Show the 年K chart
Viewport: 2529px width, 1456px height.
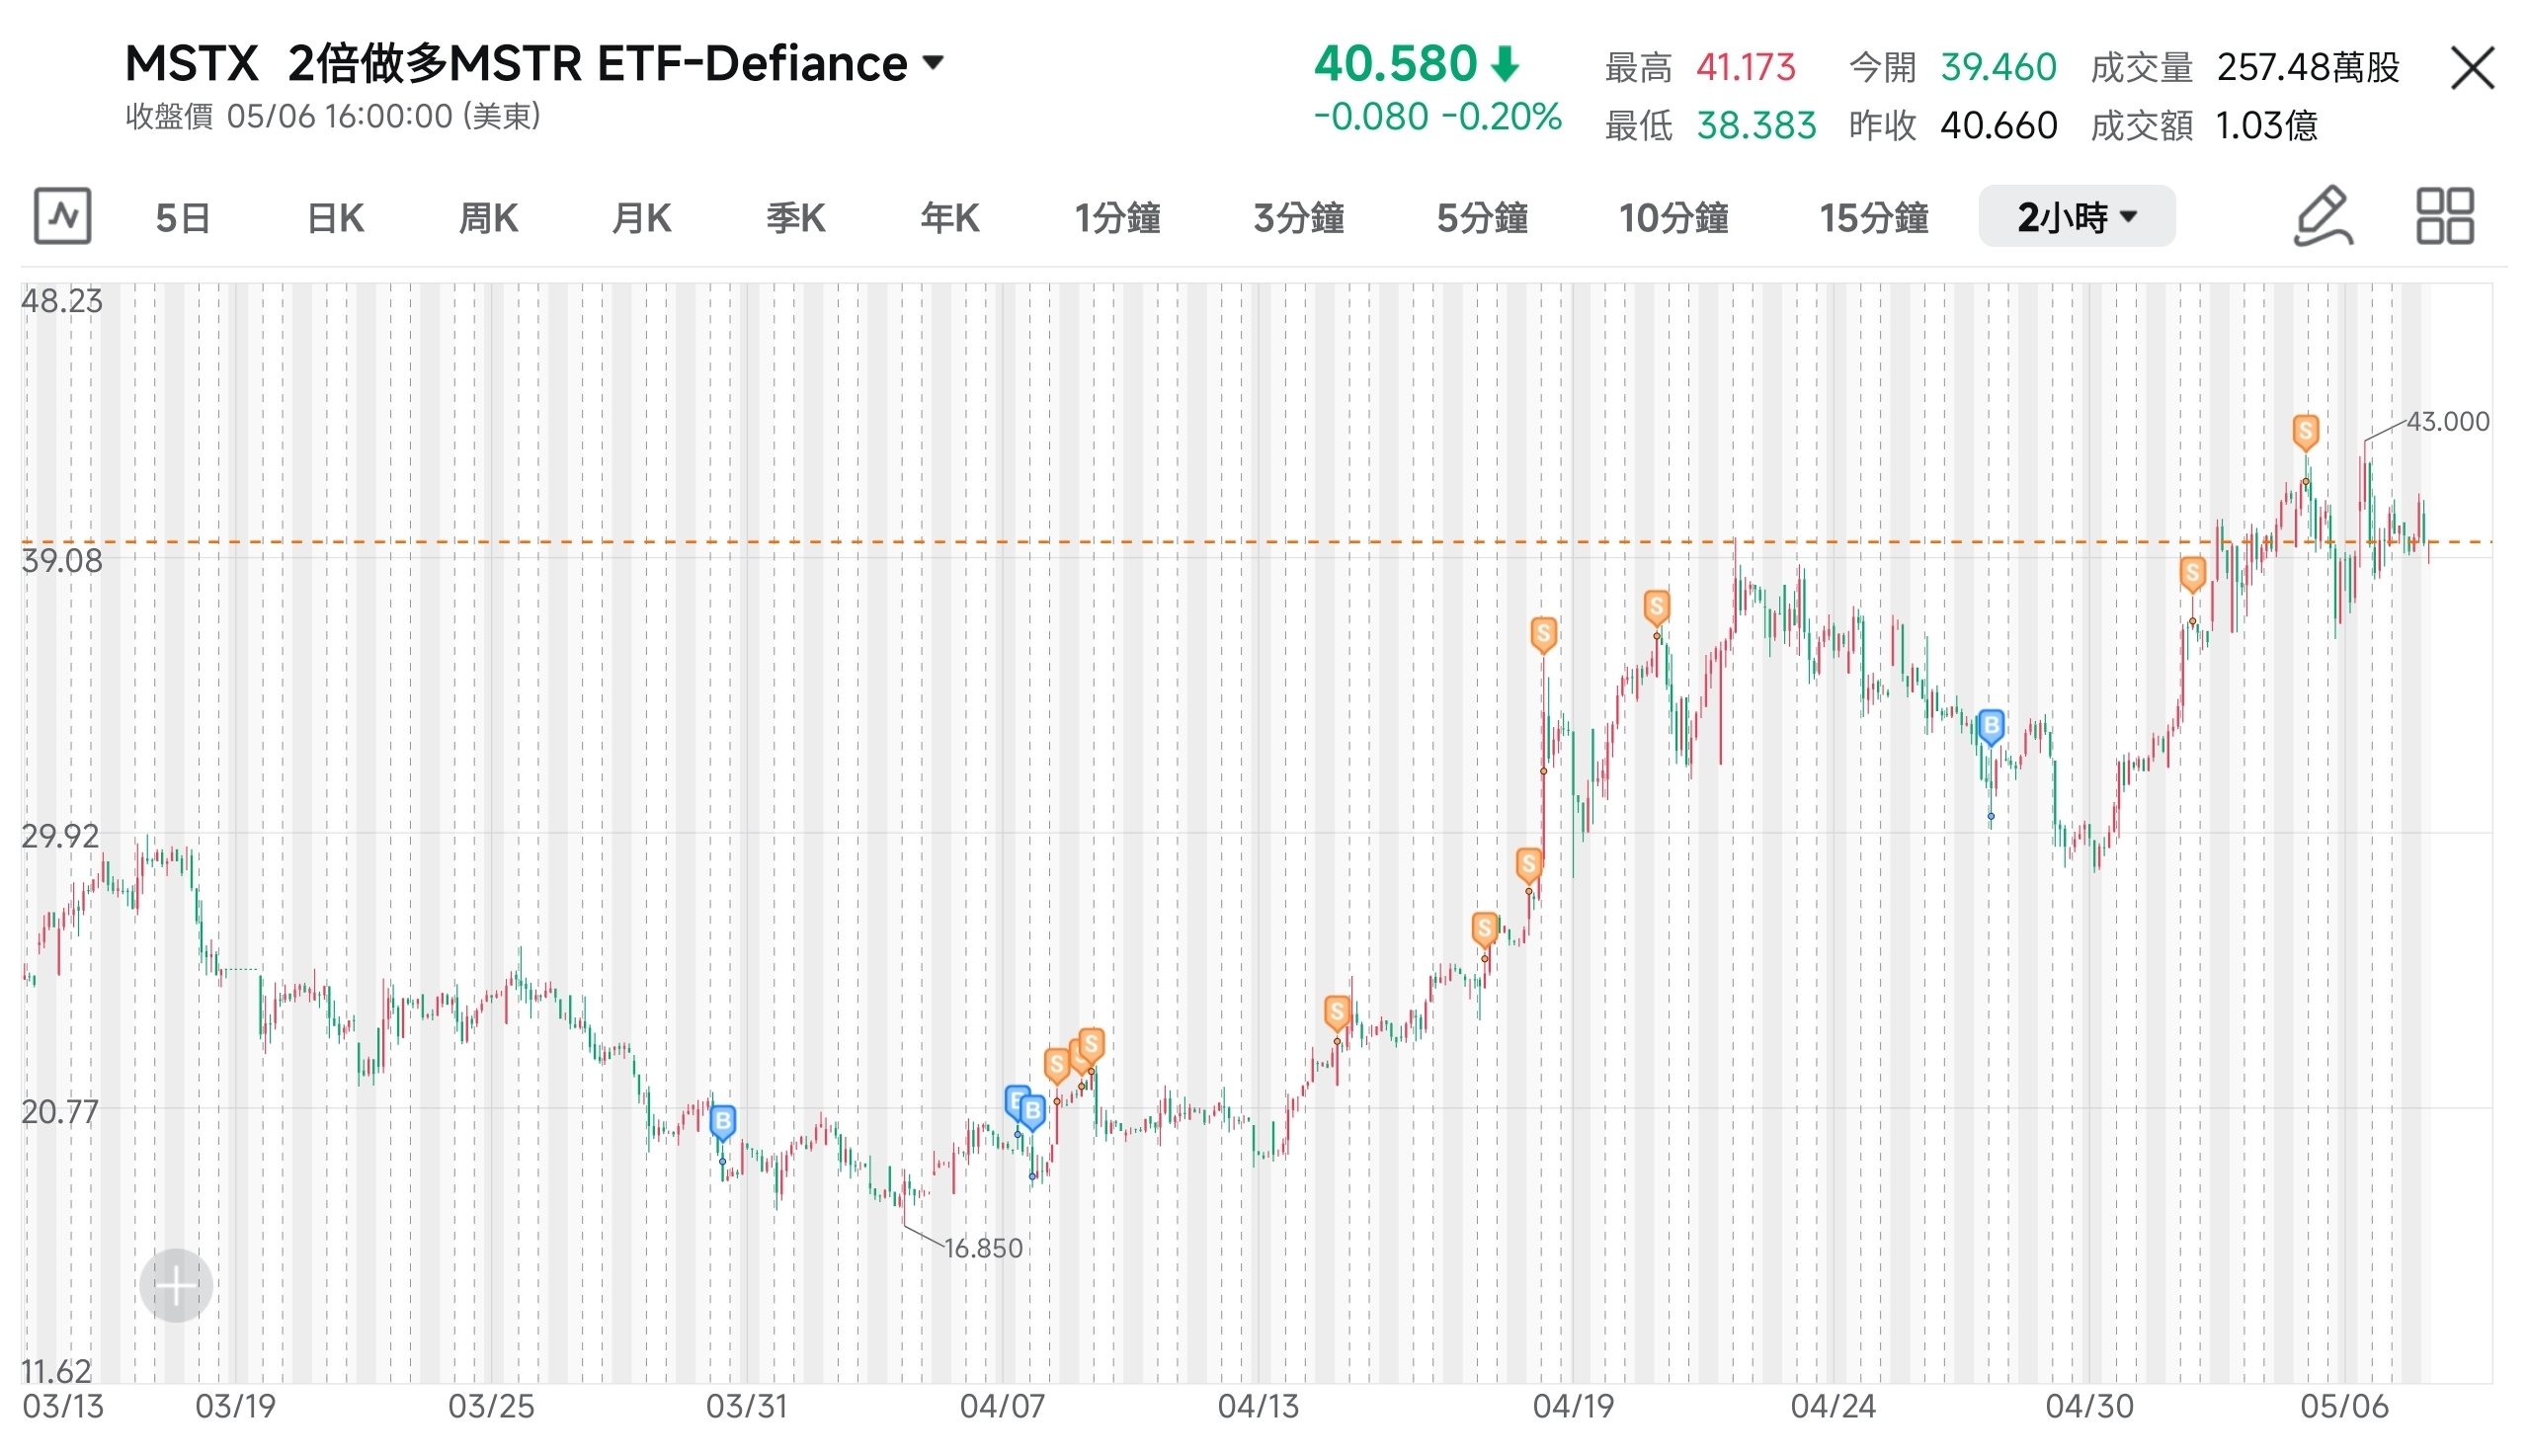pos(949,217)
